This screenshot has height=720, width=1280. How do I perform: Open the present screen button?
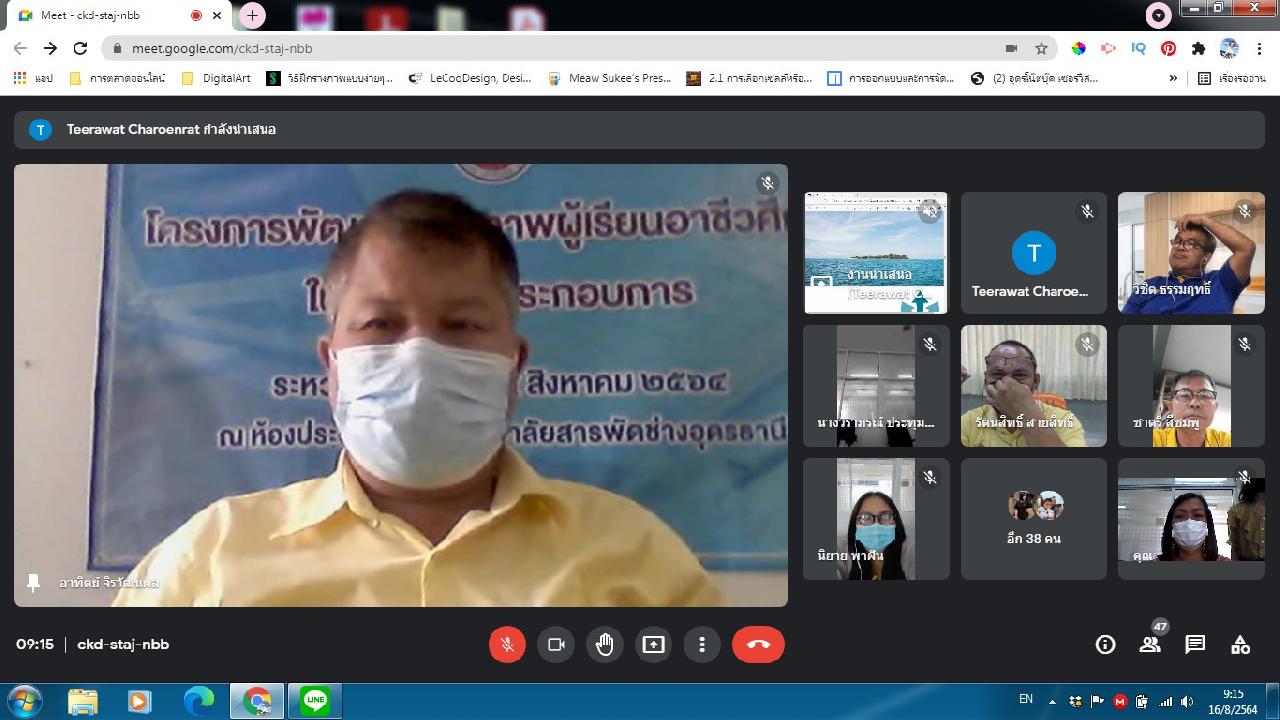point(653,644)
